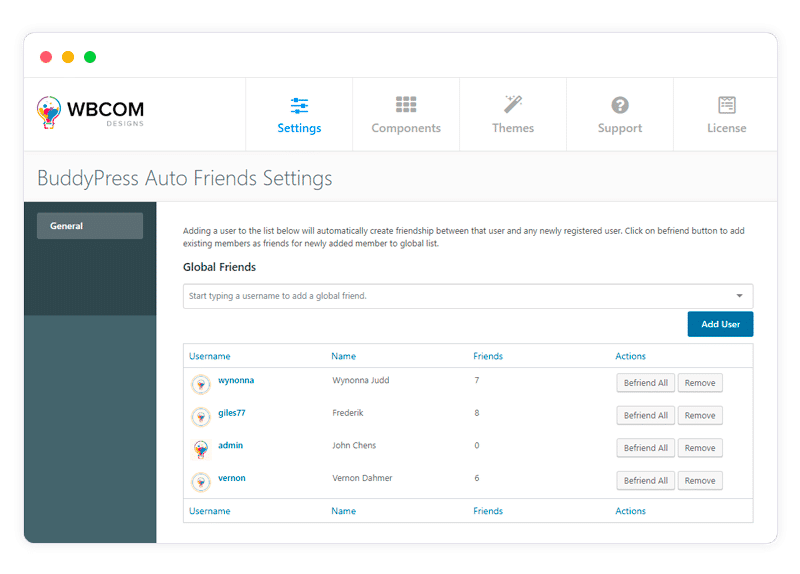This screenshot has height=574, width=800.
Task: Click the Add User button
Action: pyautogui.click(x=720, y=324)
